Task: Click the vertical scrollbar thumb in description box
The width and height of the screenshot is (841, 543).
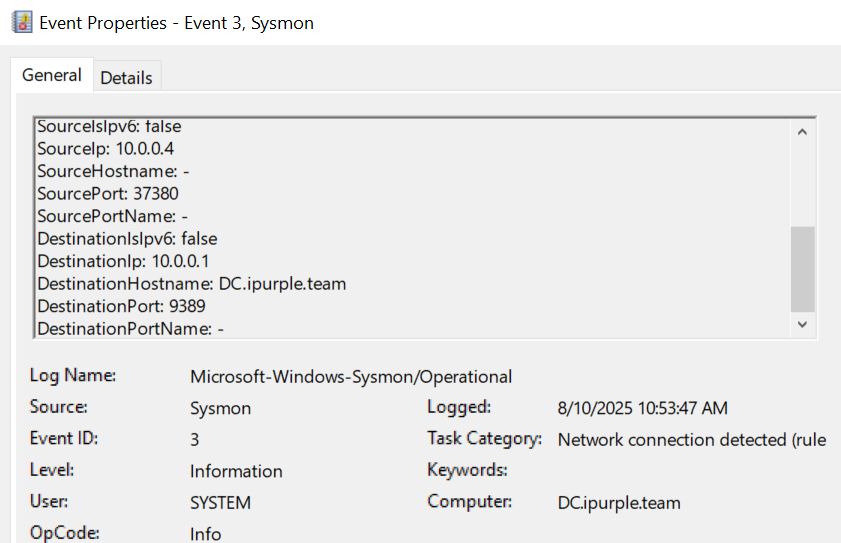Action: 802,268
